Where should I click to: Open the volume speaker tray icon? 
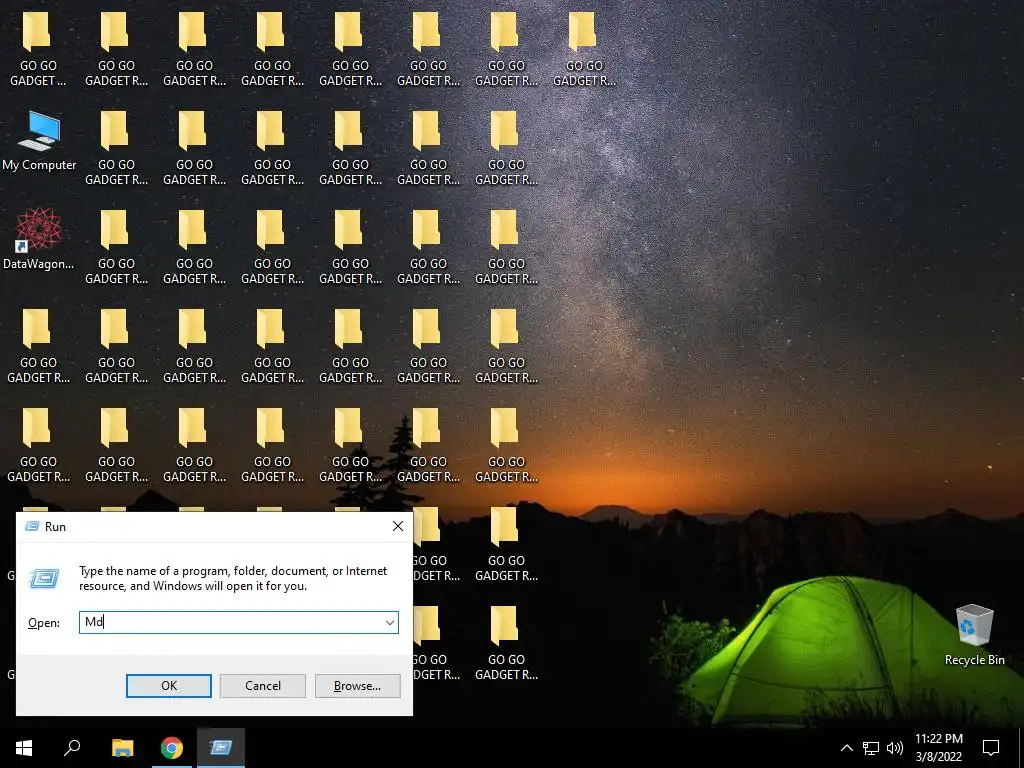tap(895, 748)
